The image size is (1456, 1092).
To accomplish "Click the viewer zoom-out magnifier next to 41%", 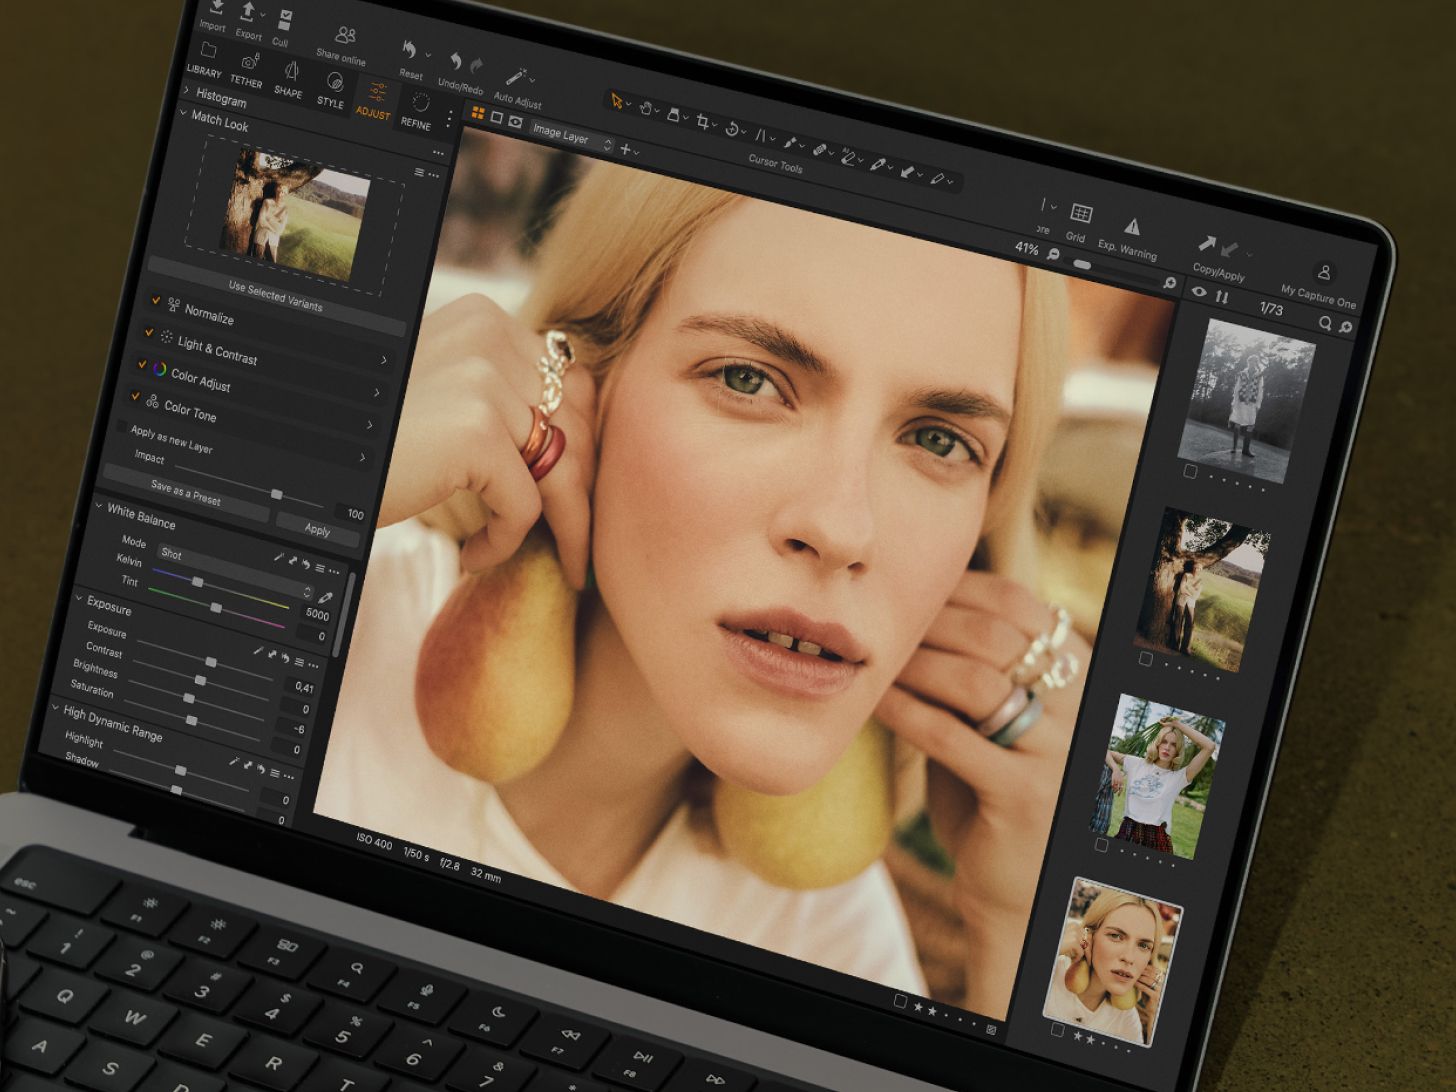I will 1053,254.
